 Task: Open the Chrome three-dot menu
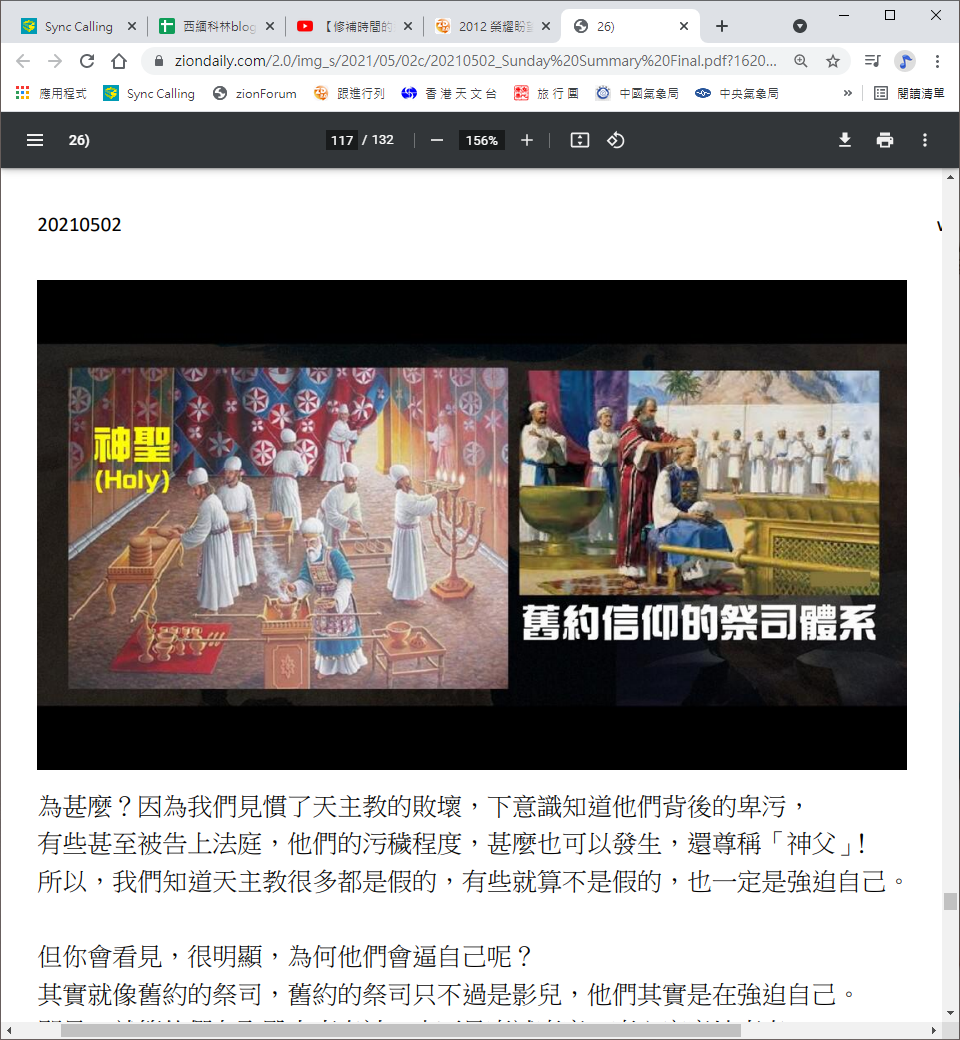937,62
